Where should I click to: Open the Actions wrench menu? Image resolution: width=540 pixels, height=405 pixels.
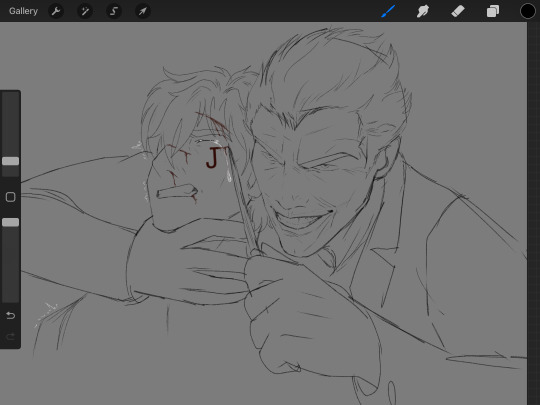pyautogui.click(x=56, y=11)
